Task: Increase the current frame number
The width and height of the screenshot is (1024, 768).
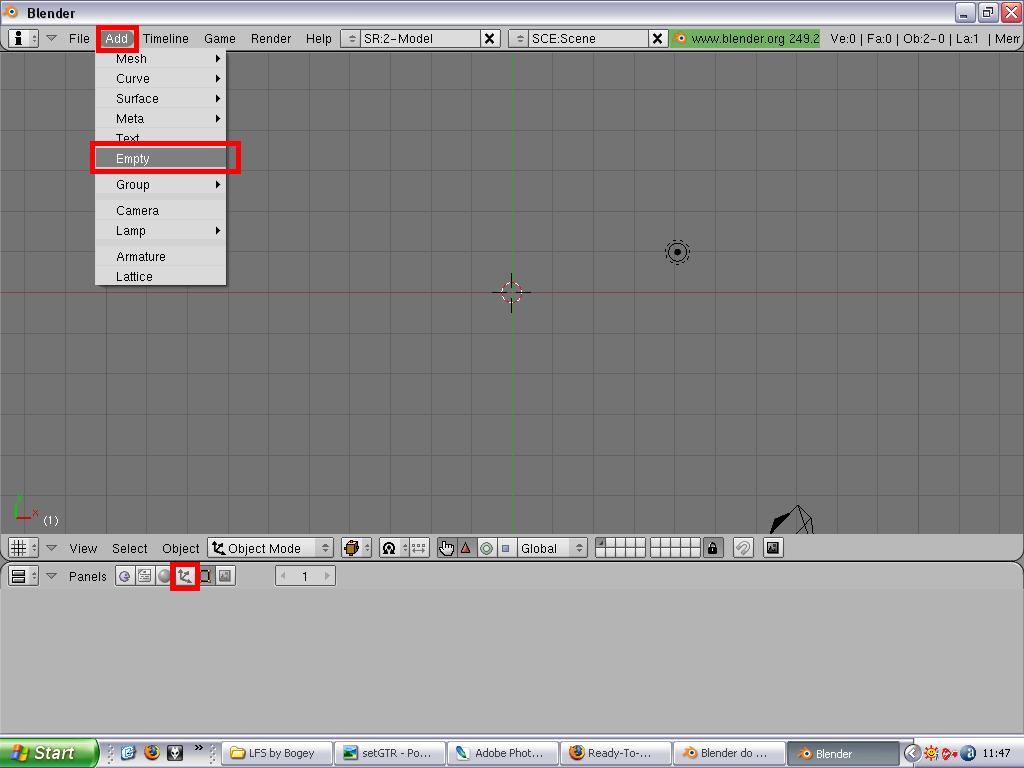Action: [x=327, y=576]
